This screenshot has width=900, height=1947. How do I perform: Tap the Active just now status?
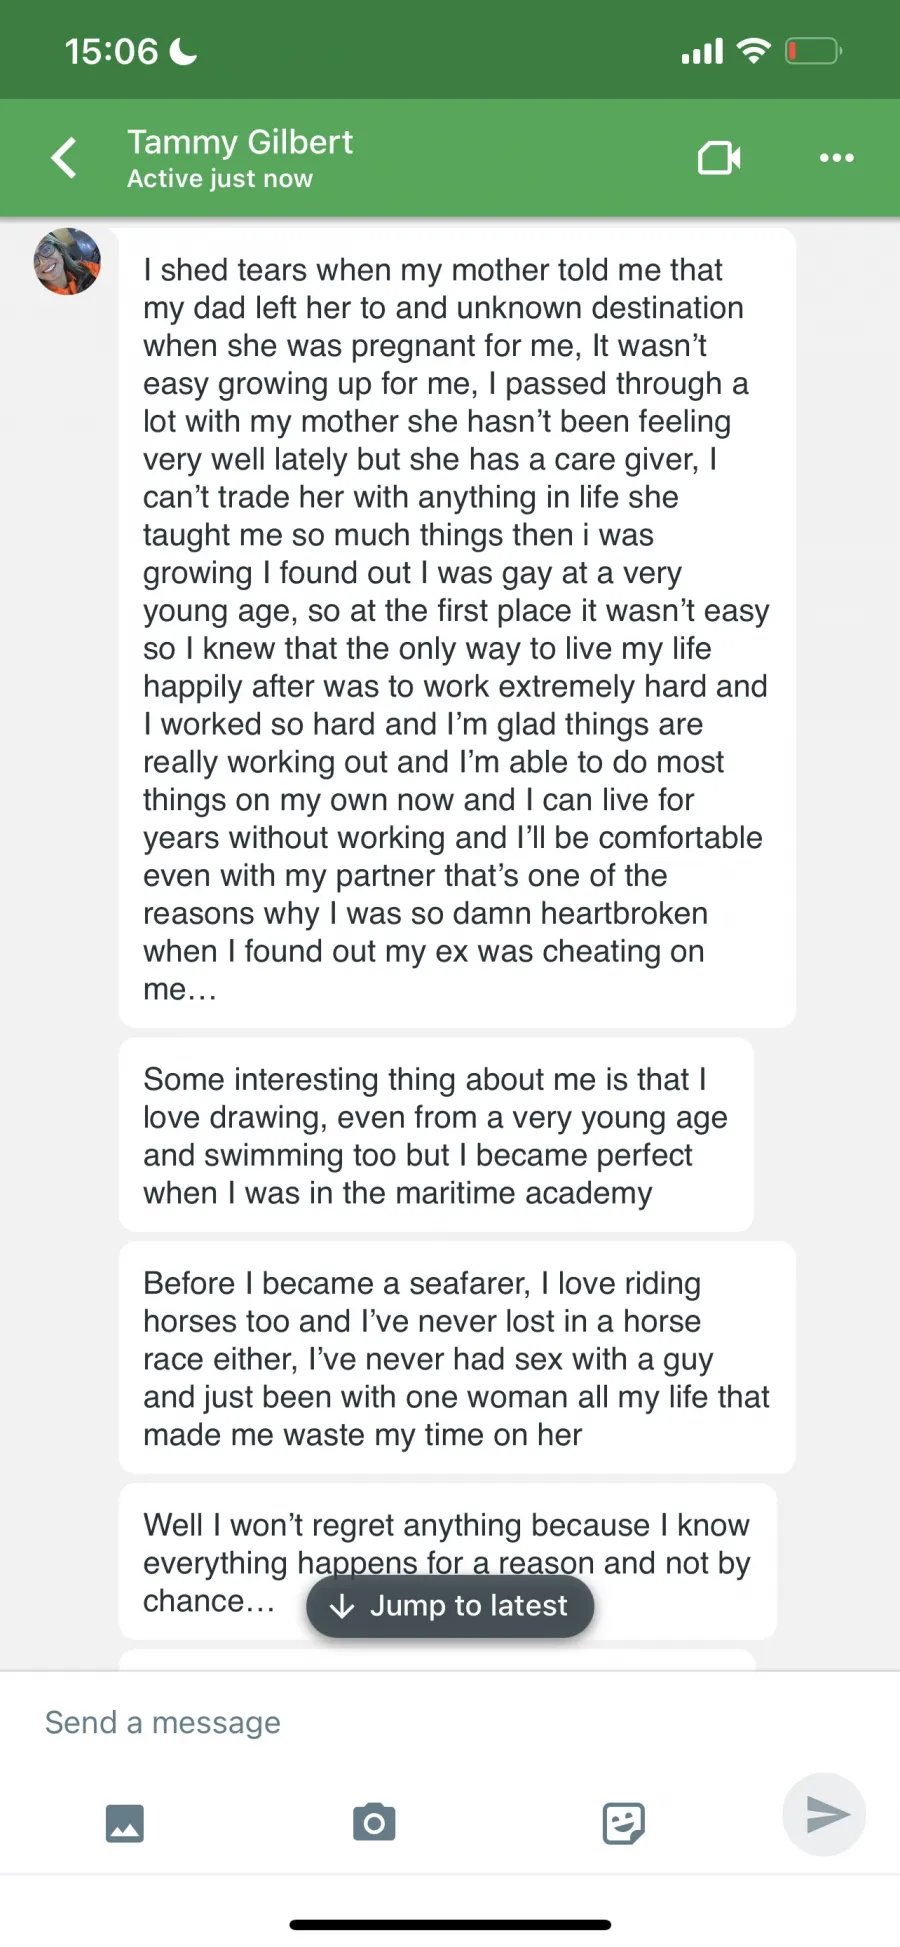point(220,179)
